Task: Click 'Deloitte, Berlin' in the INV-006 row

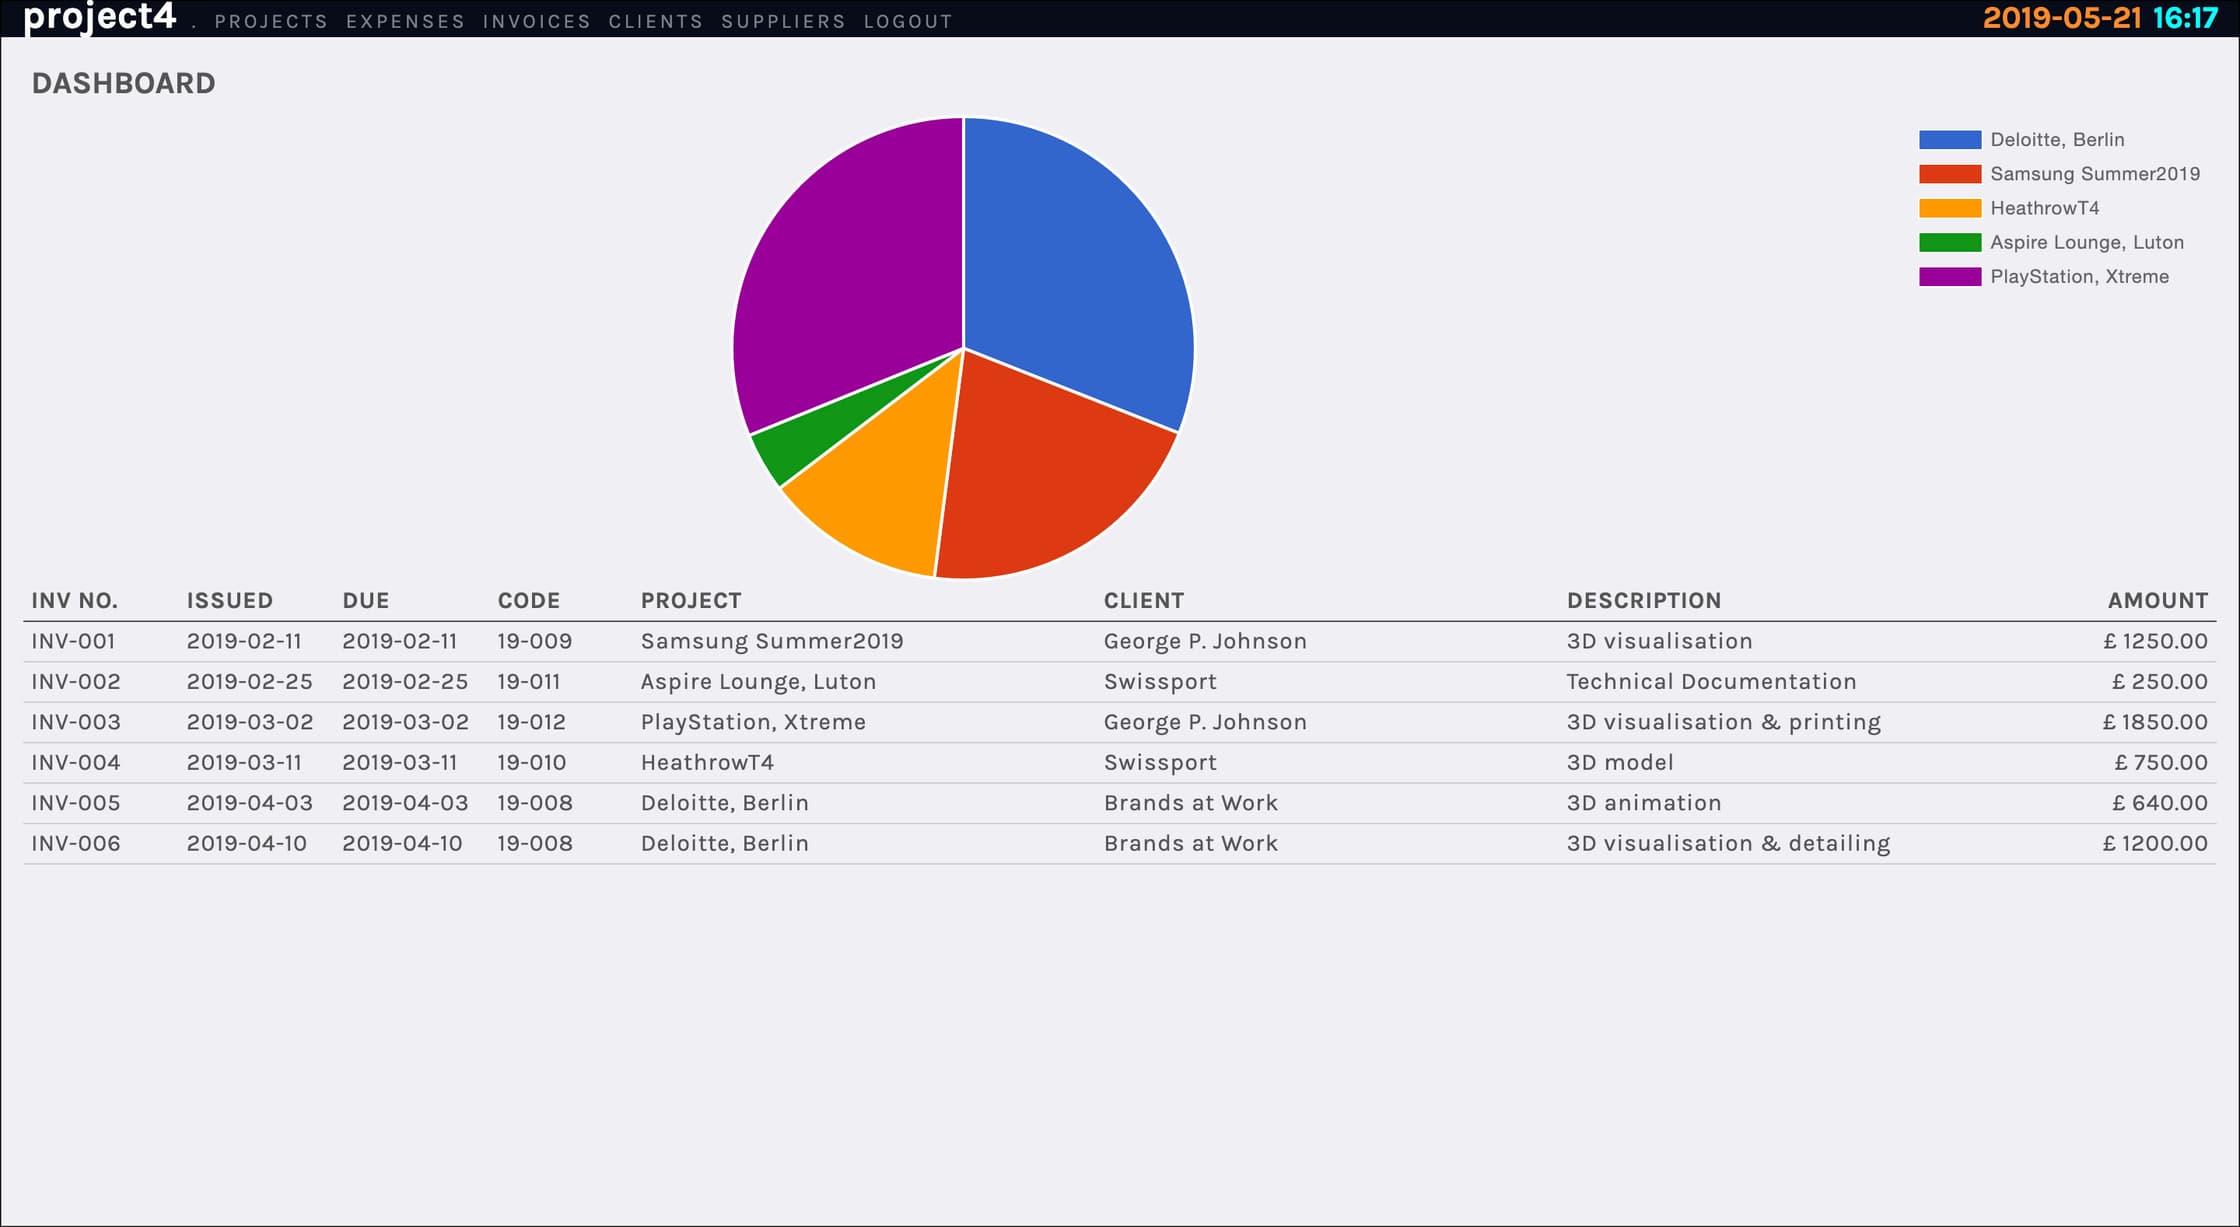Action: coord(725,844)
